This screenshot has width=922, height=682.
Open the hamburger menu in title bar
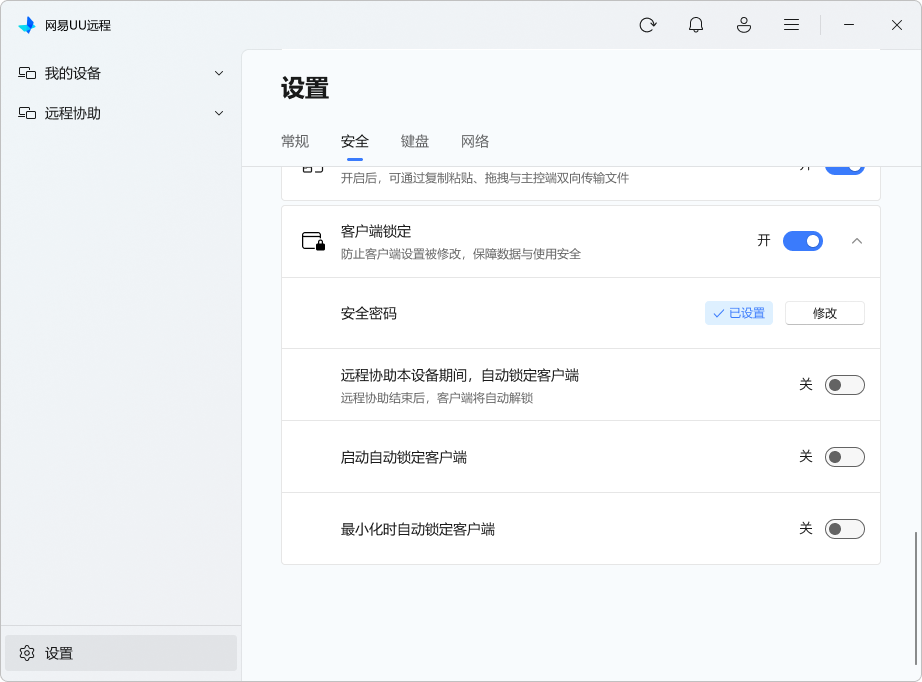[x=791, y=25]
